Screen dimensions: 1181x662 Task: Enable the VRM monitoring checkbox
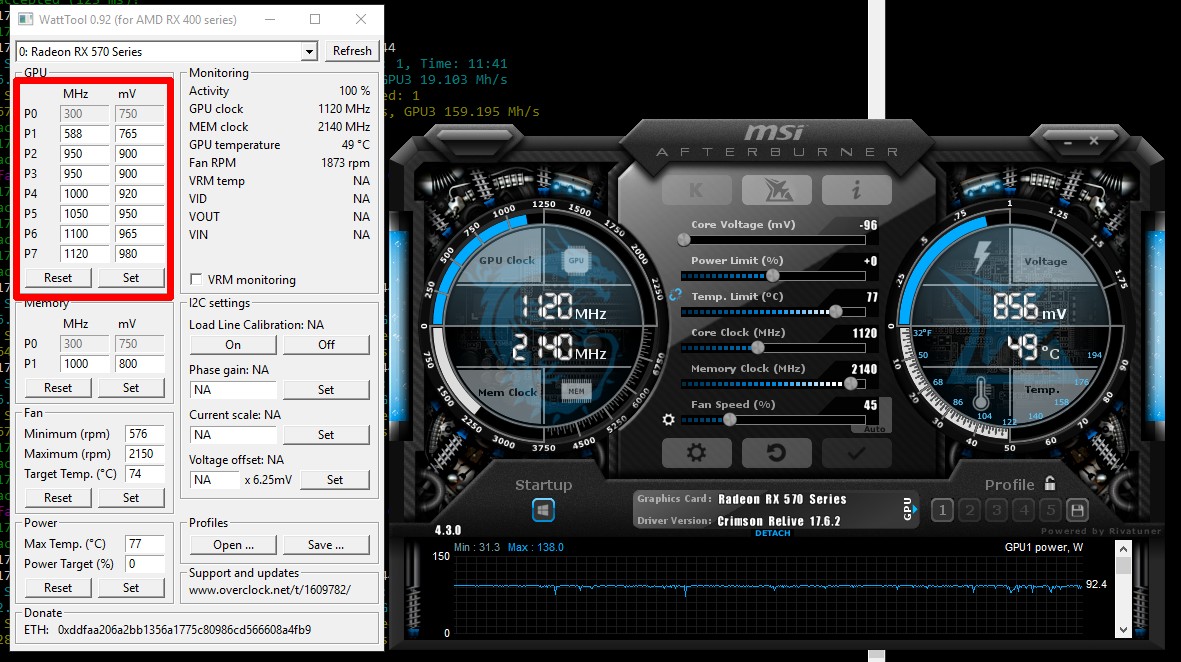tap(197, 280)
